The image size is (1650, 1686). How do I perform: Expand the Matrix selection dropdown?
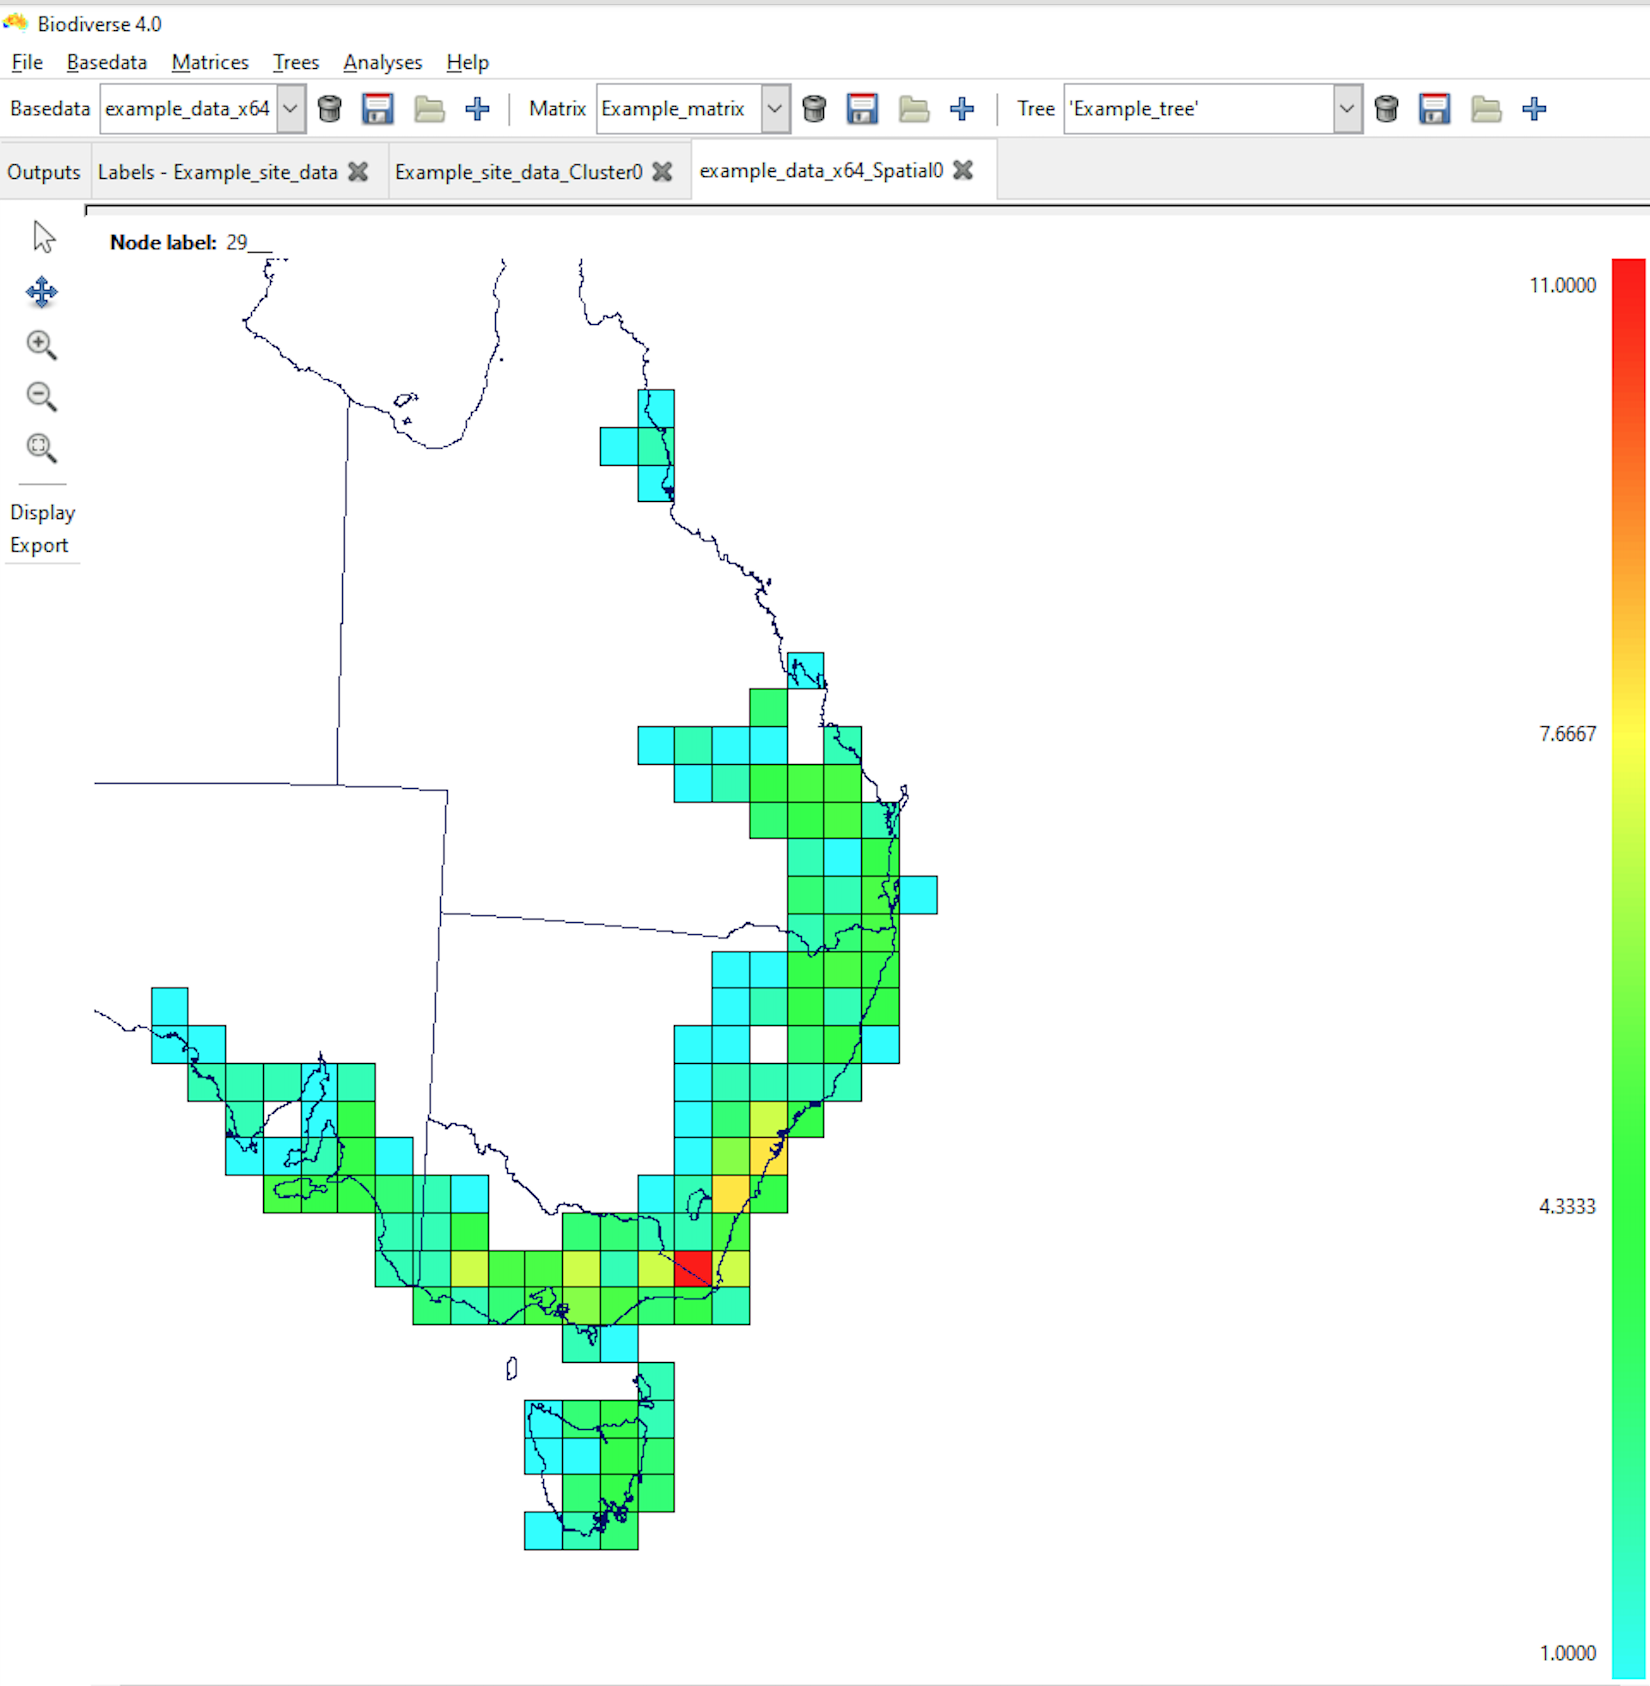tap(775, 108)
